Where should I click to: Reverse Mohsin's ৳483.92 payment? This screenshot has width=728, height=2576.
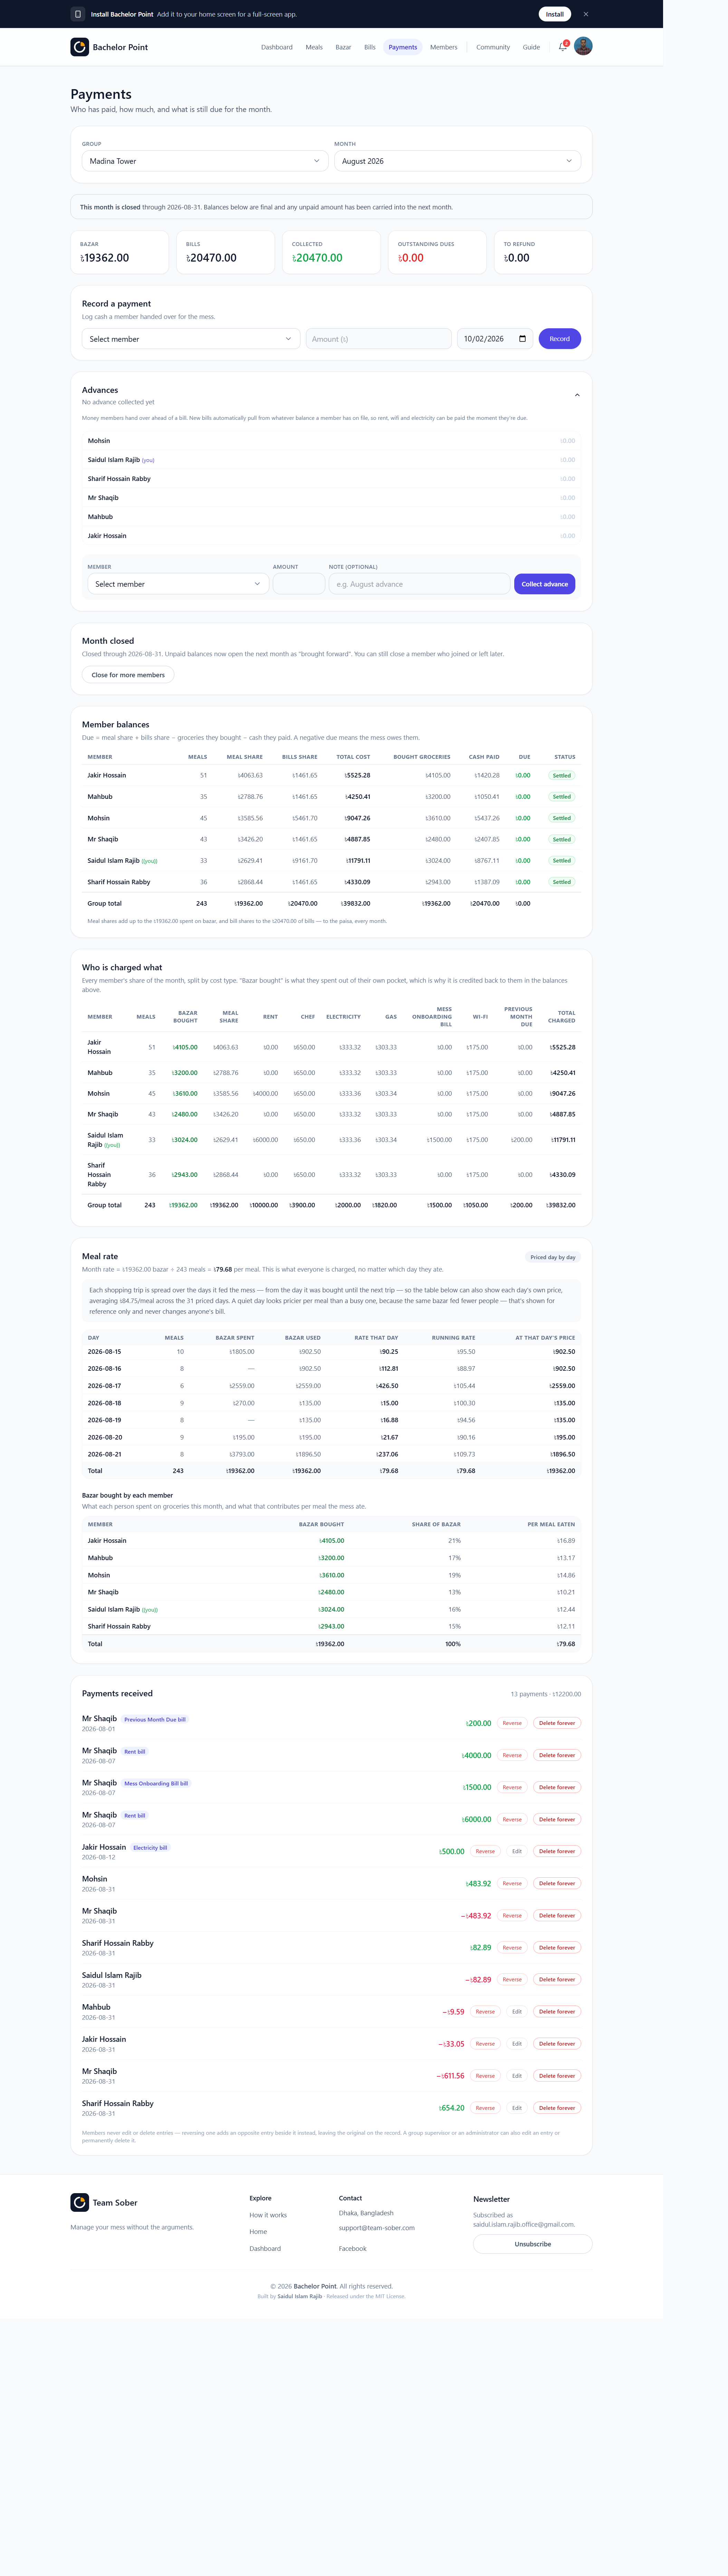[512, 1883]
